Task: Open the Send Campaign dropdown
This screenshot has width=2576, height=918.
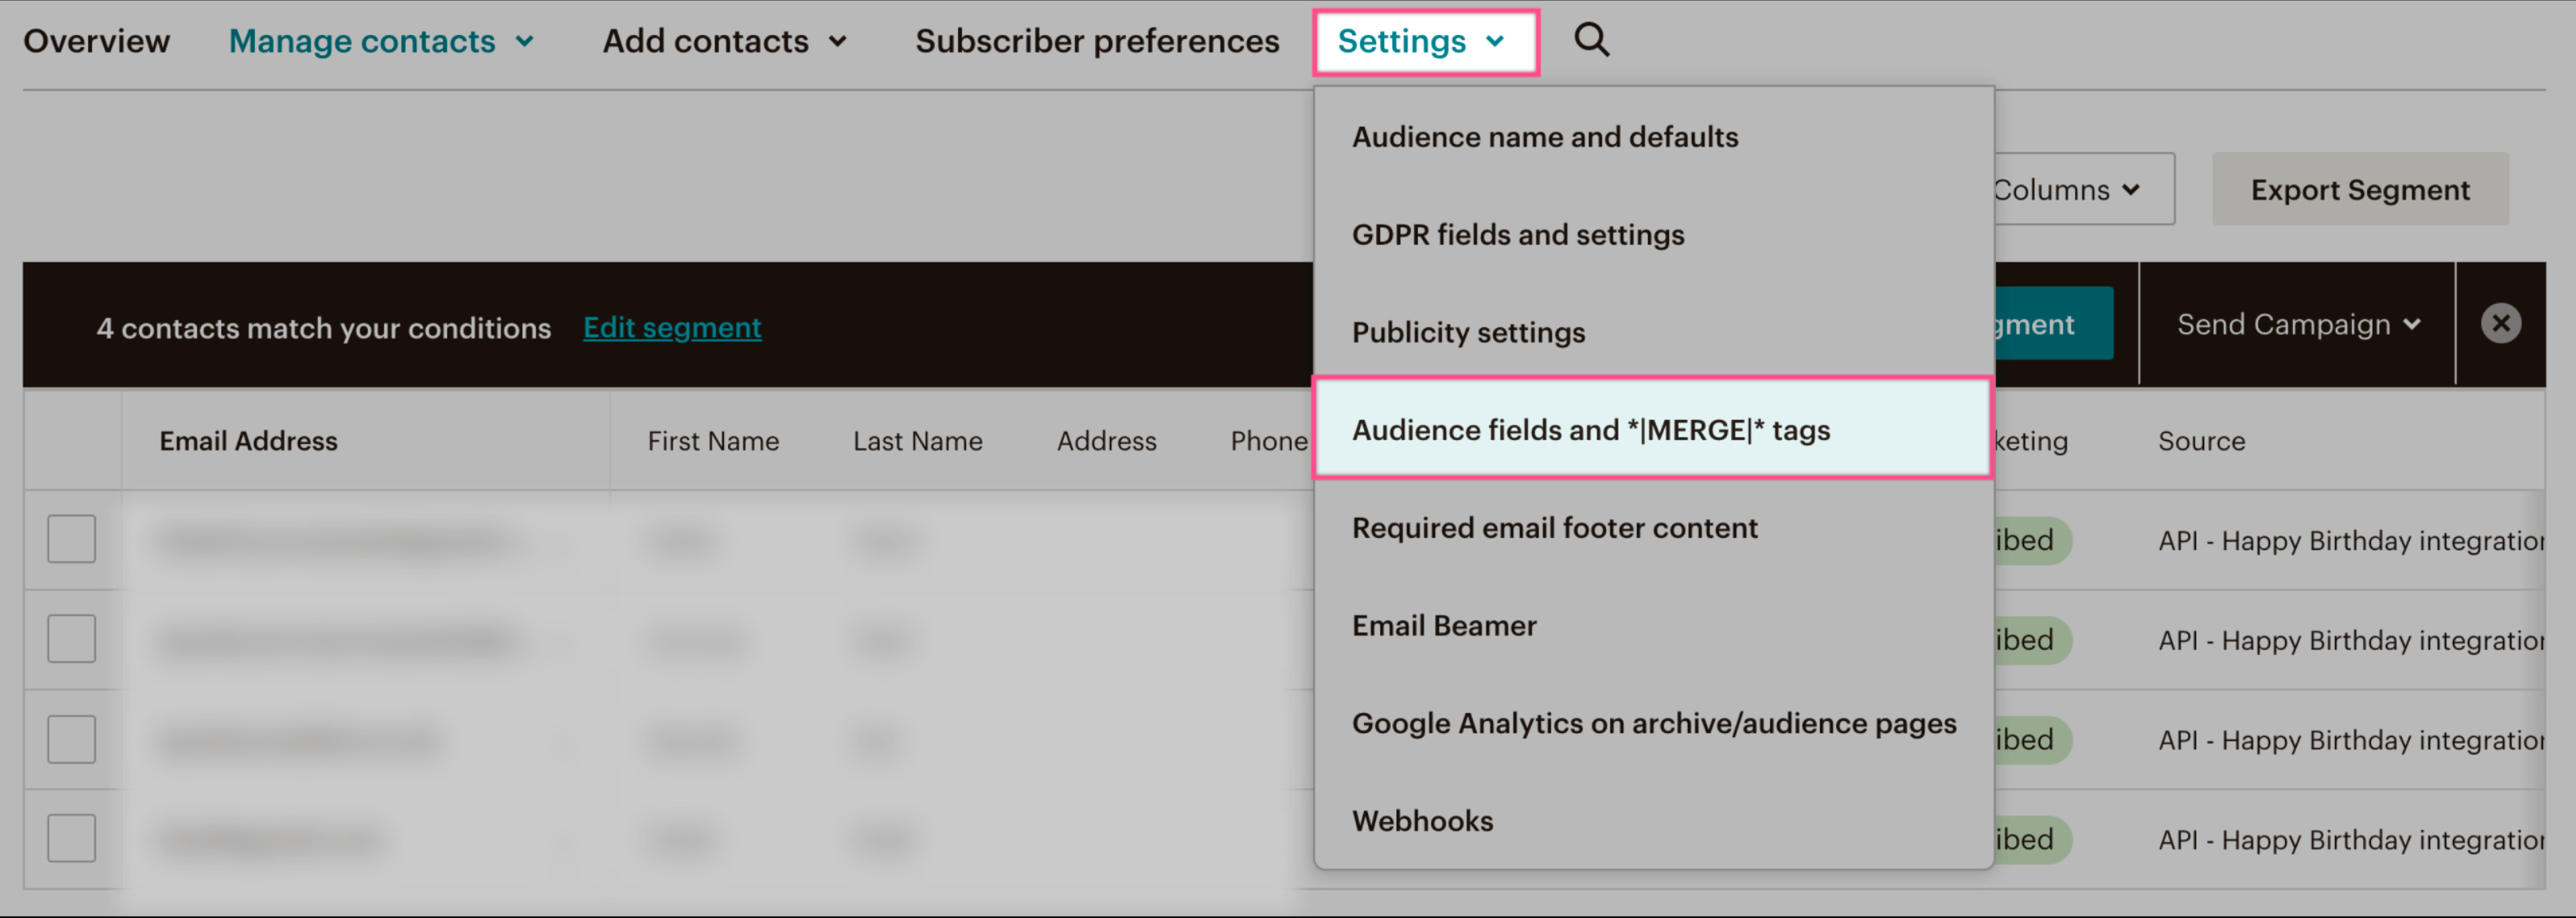Action: pos(2298,324)
